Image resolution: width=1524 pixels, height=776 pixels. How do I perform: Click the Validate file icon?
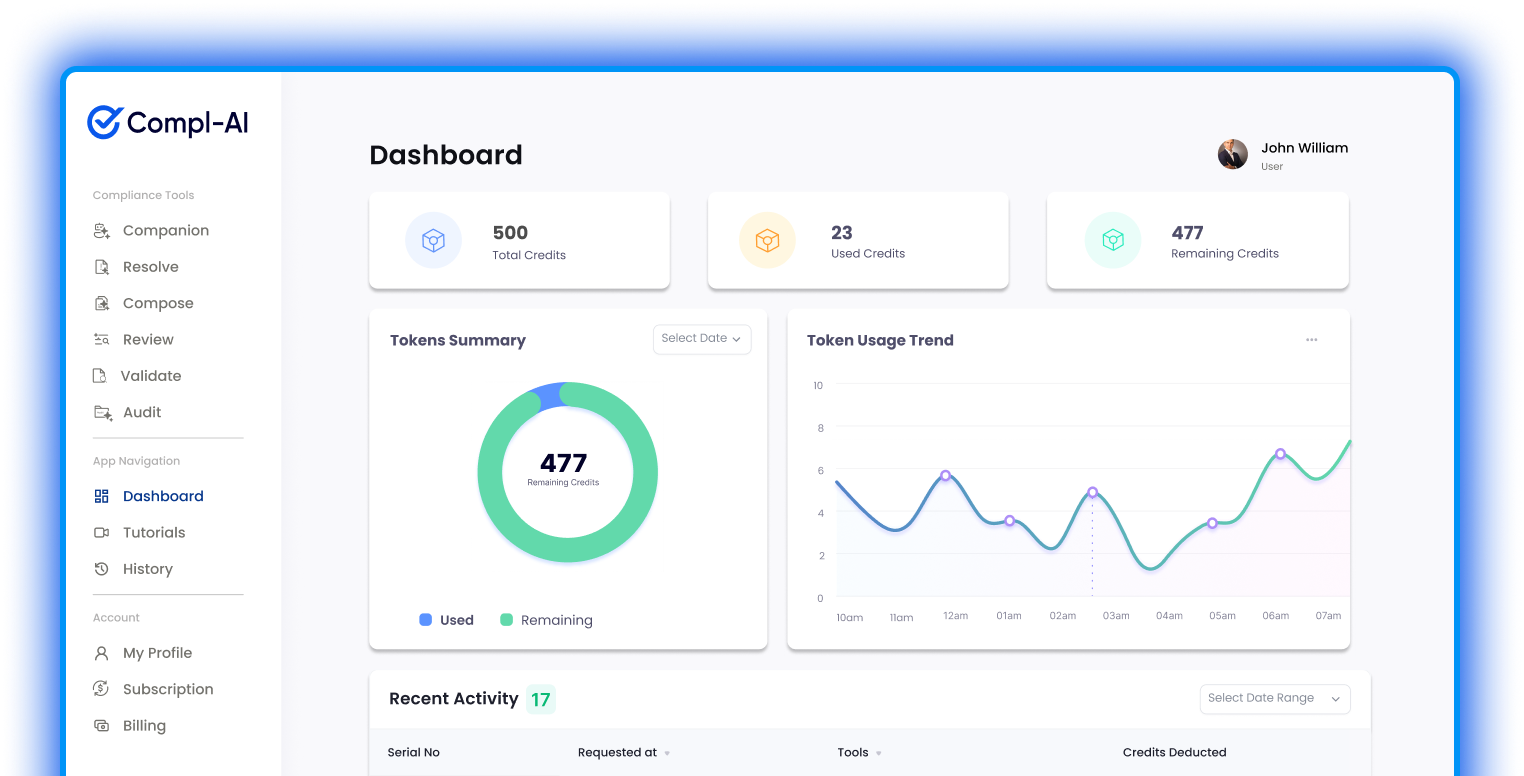(99, 376)
